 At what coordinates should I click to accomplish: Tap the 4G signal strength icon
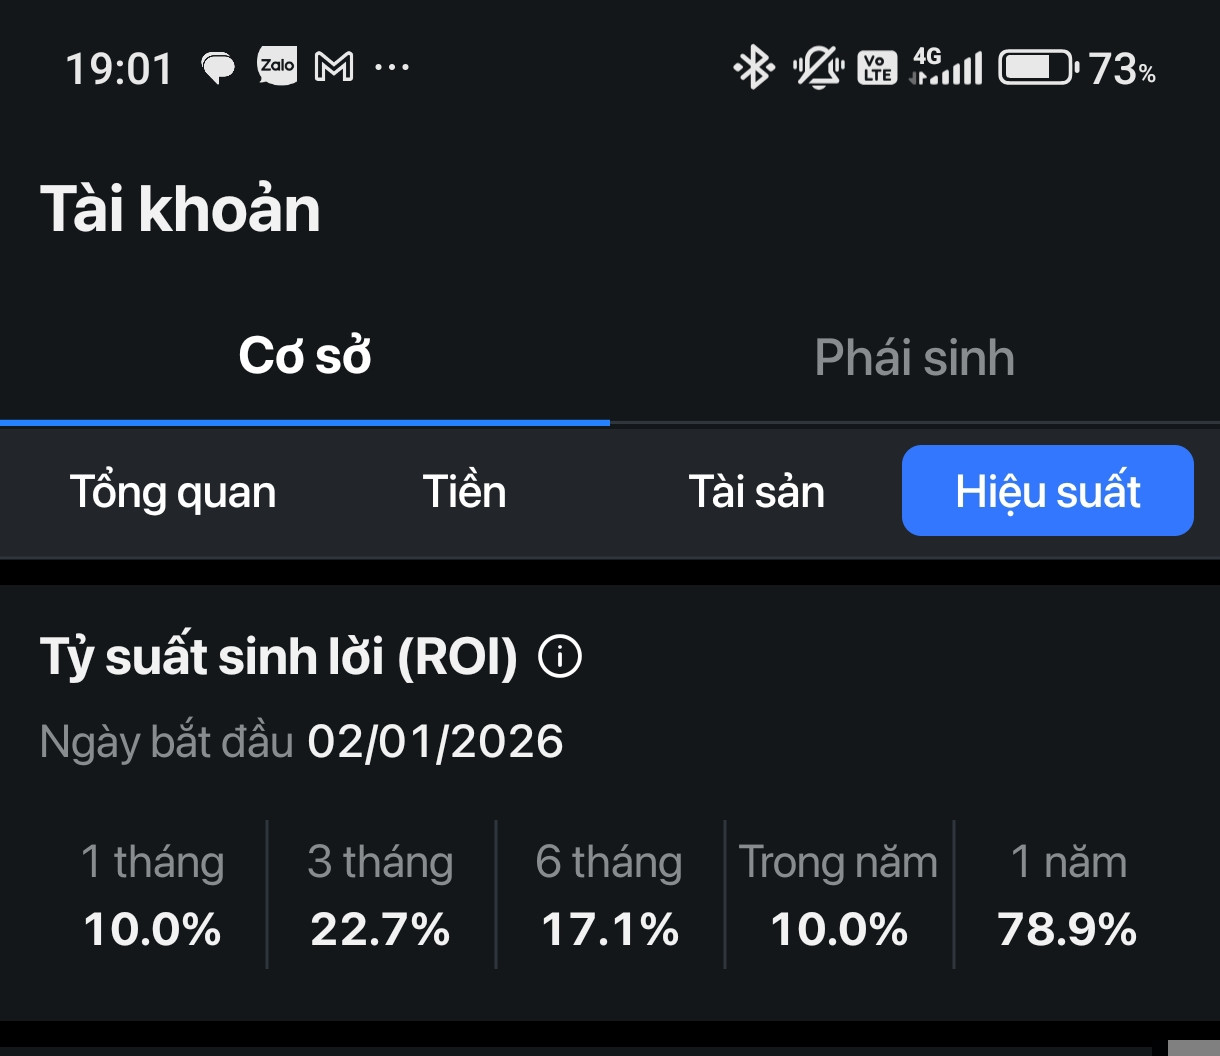[946, 67]
